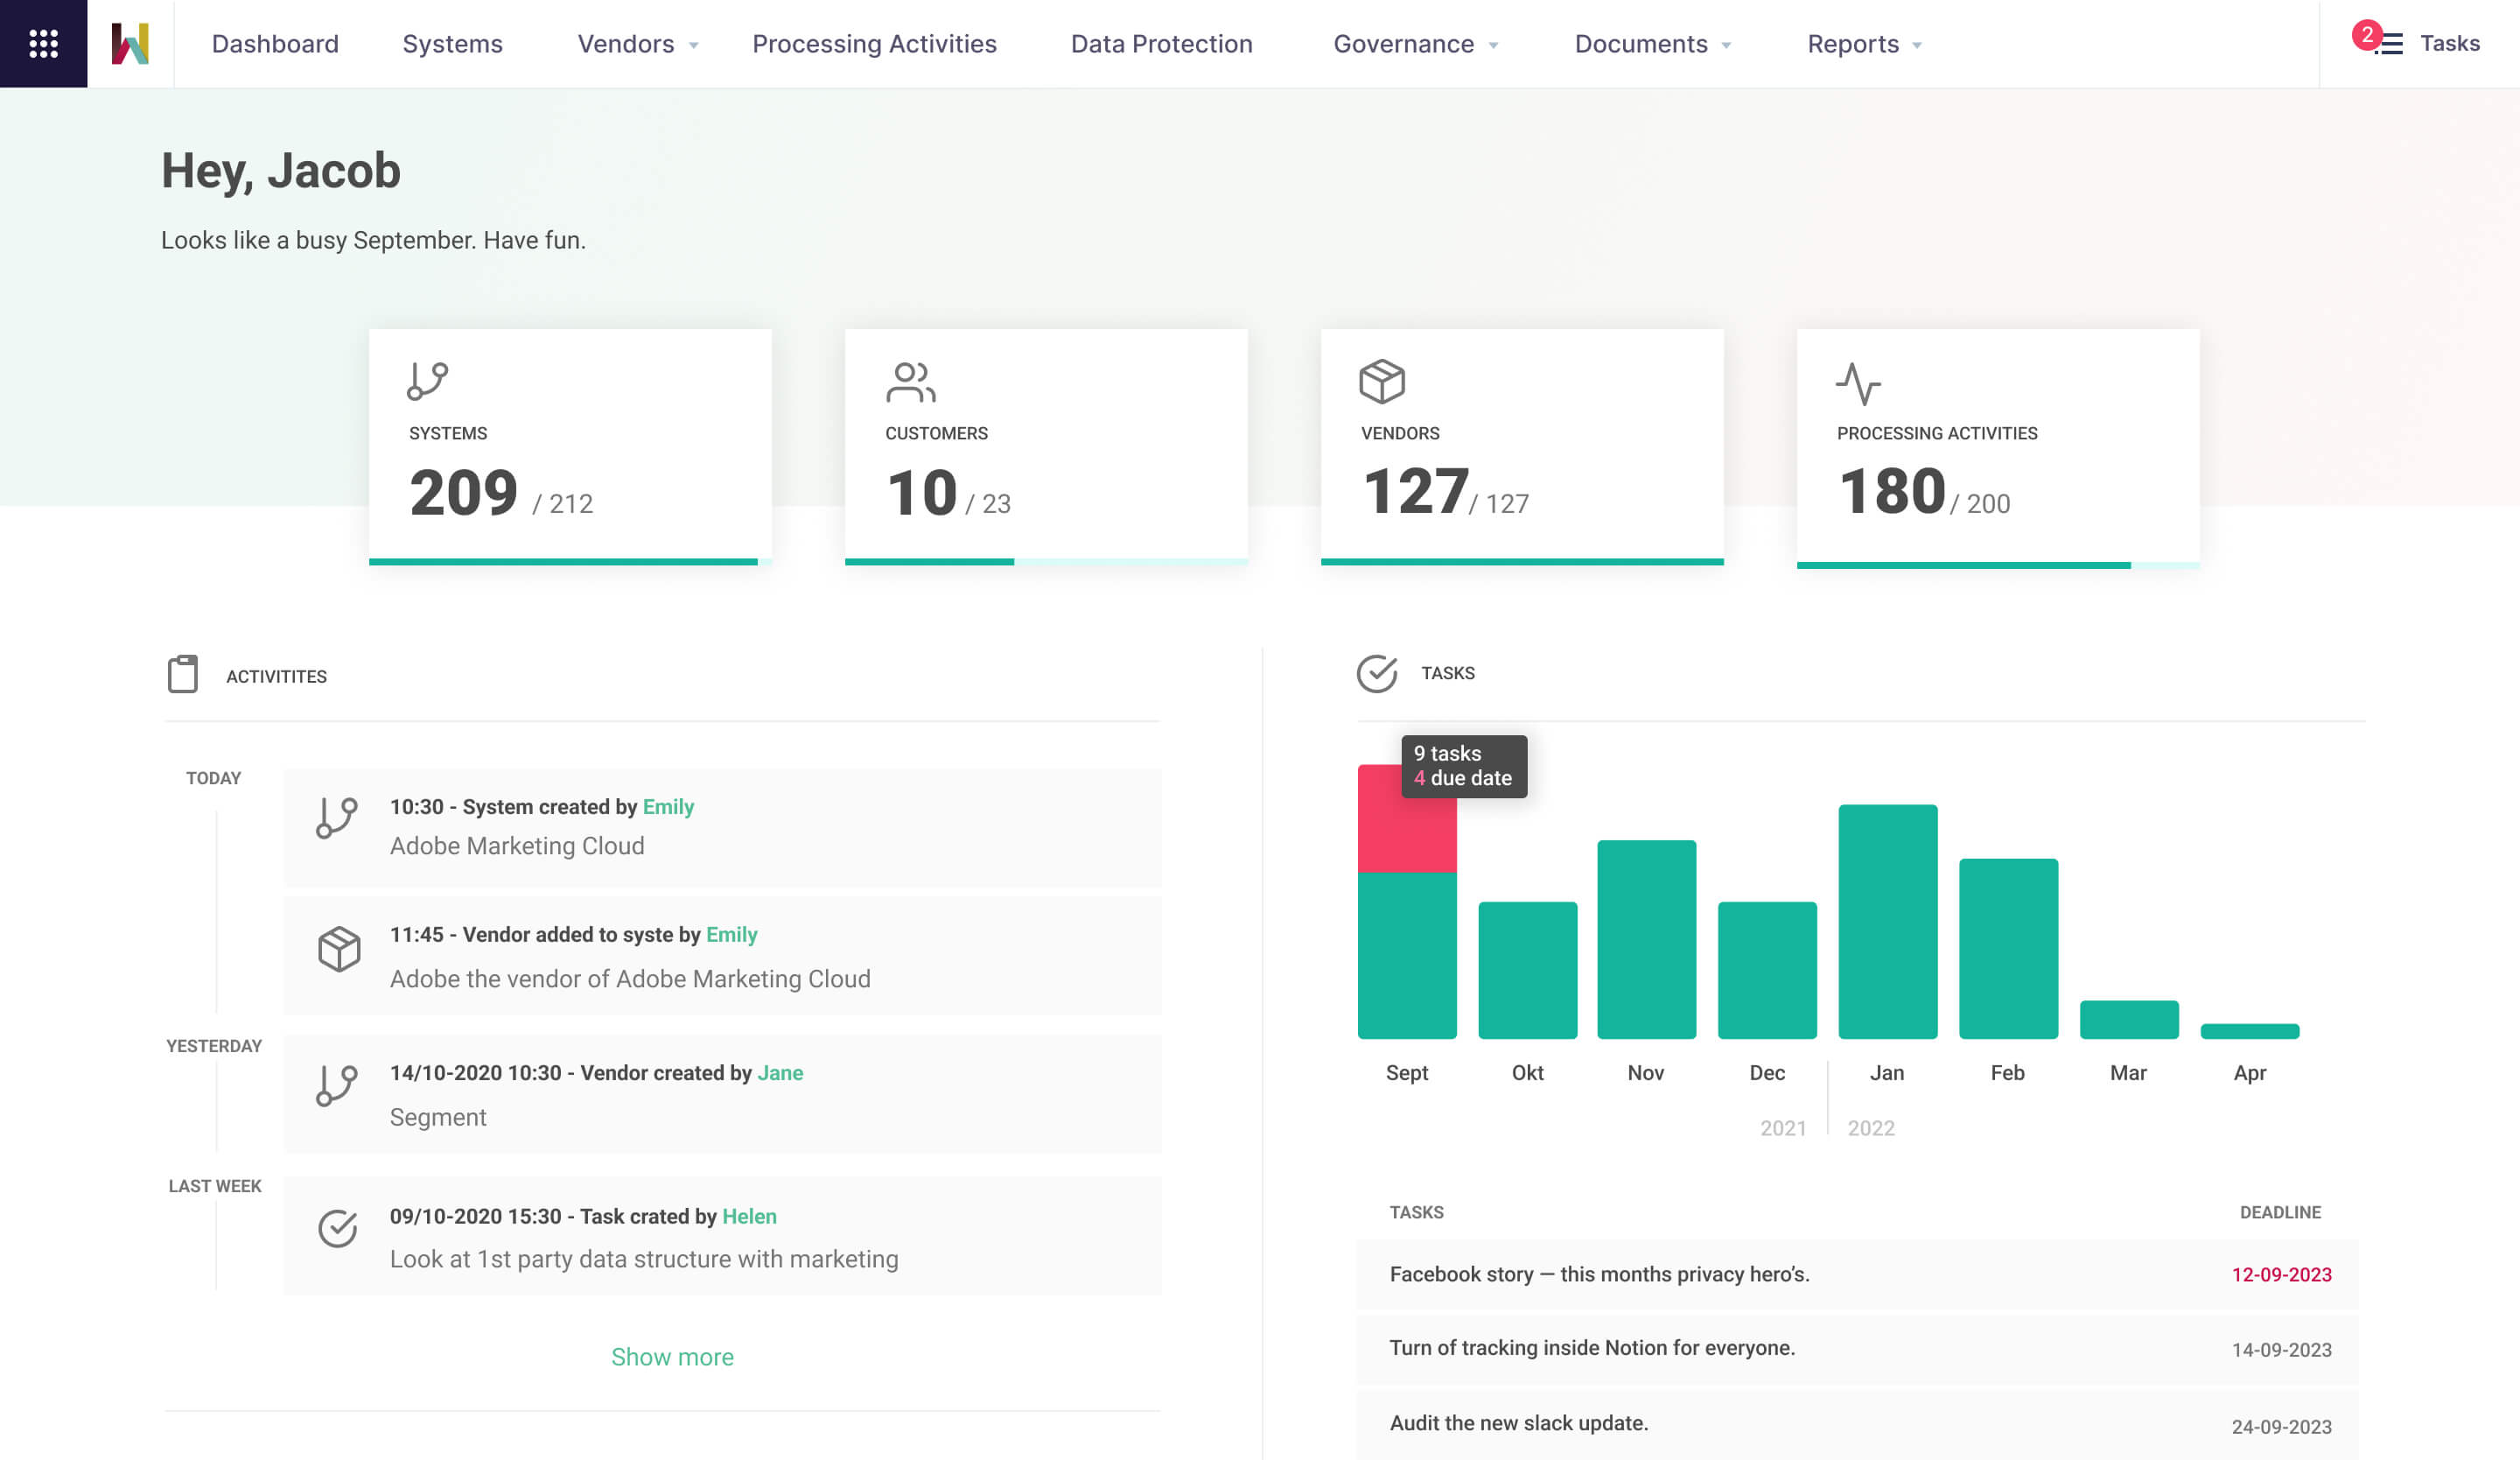
Task: Click the clipboard icon next to Activities
Action: point(185,674)
